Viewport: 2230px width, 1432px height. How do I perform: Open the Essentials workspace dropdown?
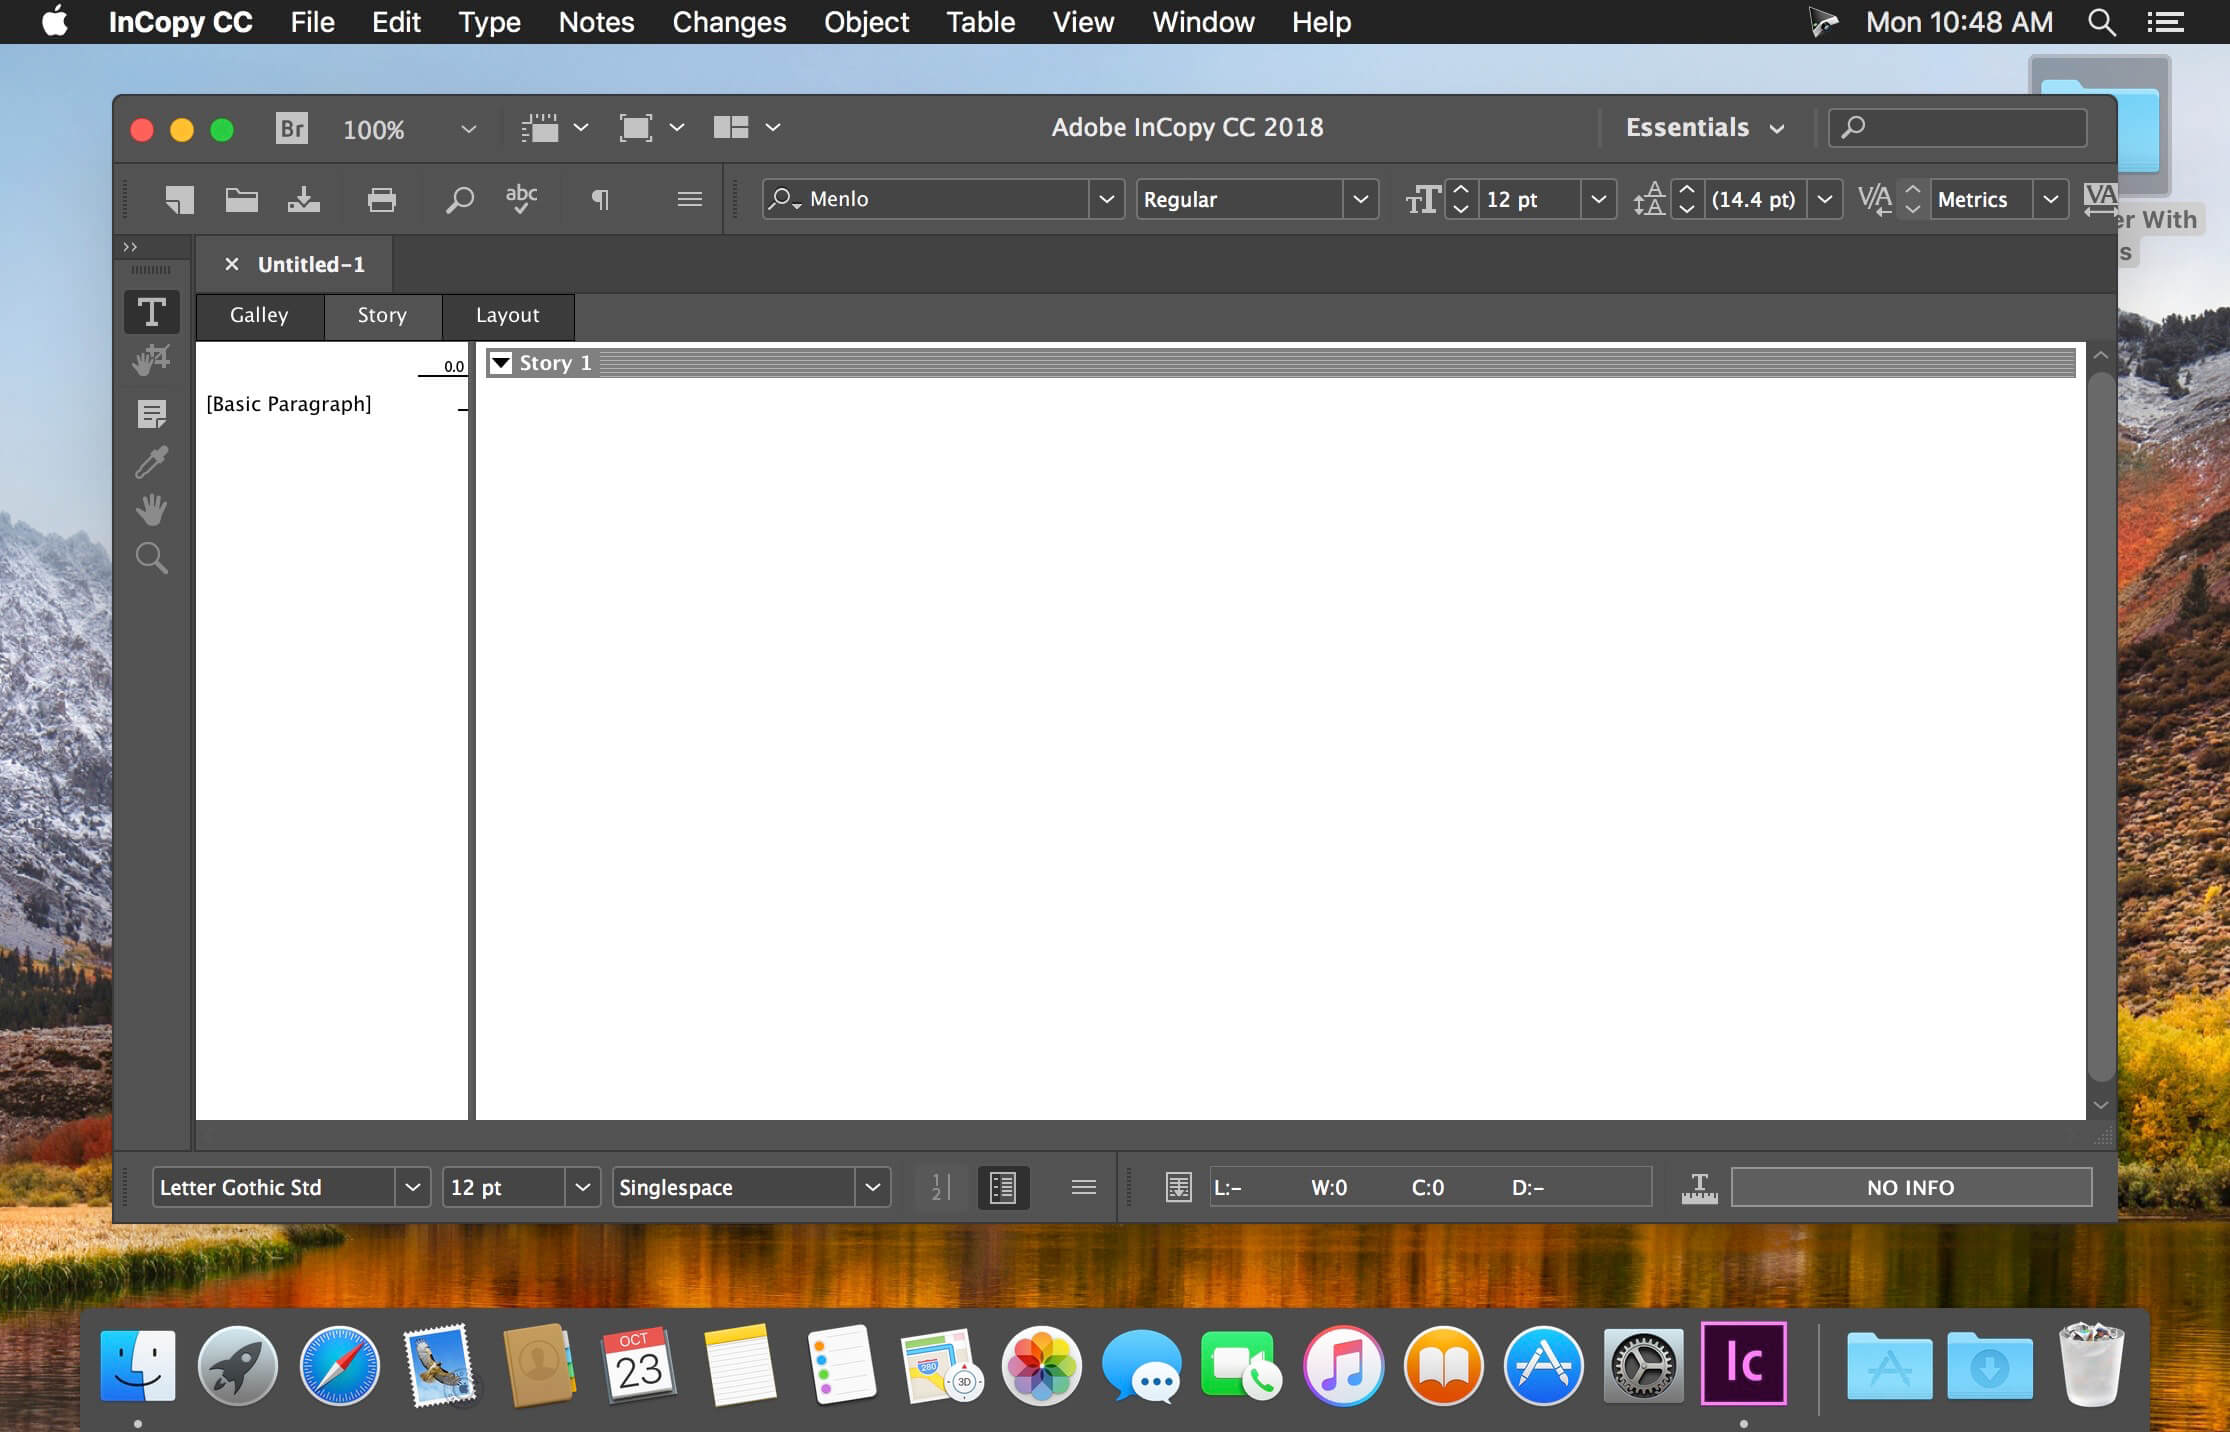1704,127
